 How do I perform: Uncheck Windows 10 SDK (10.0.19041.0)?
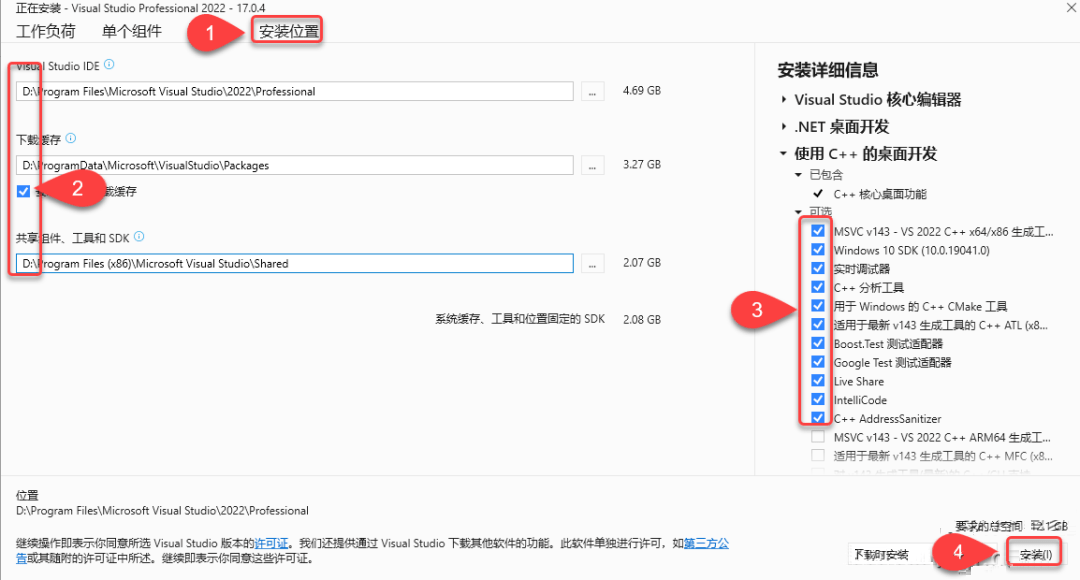[818, 249]
